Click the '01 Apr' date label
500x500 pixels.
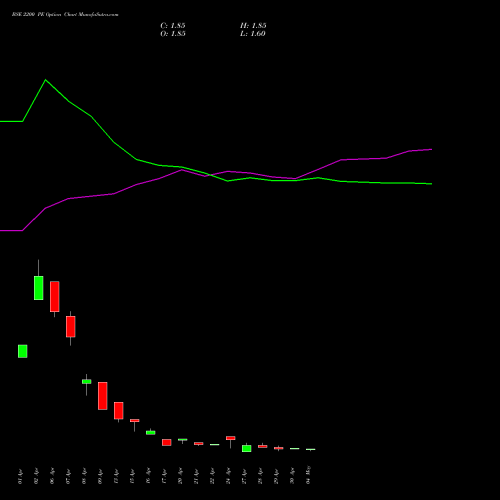[20, 476]
